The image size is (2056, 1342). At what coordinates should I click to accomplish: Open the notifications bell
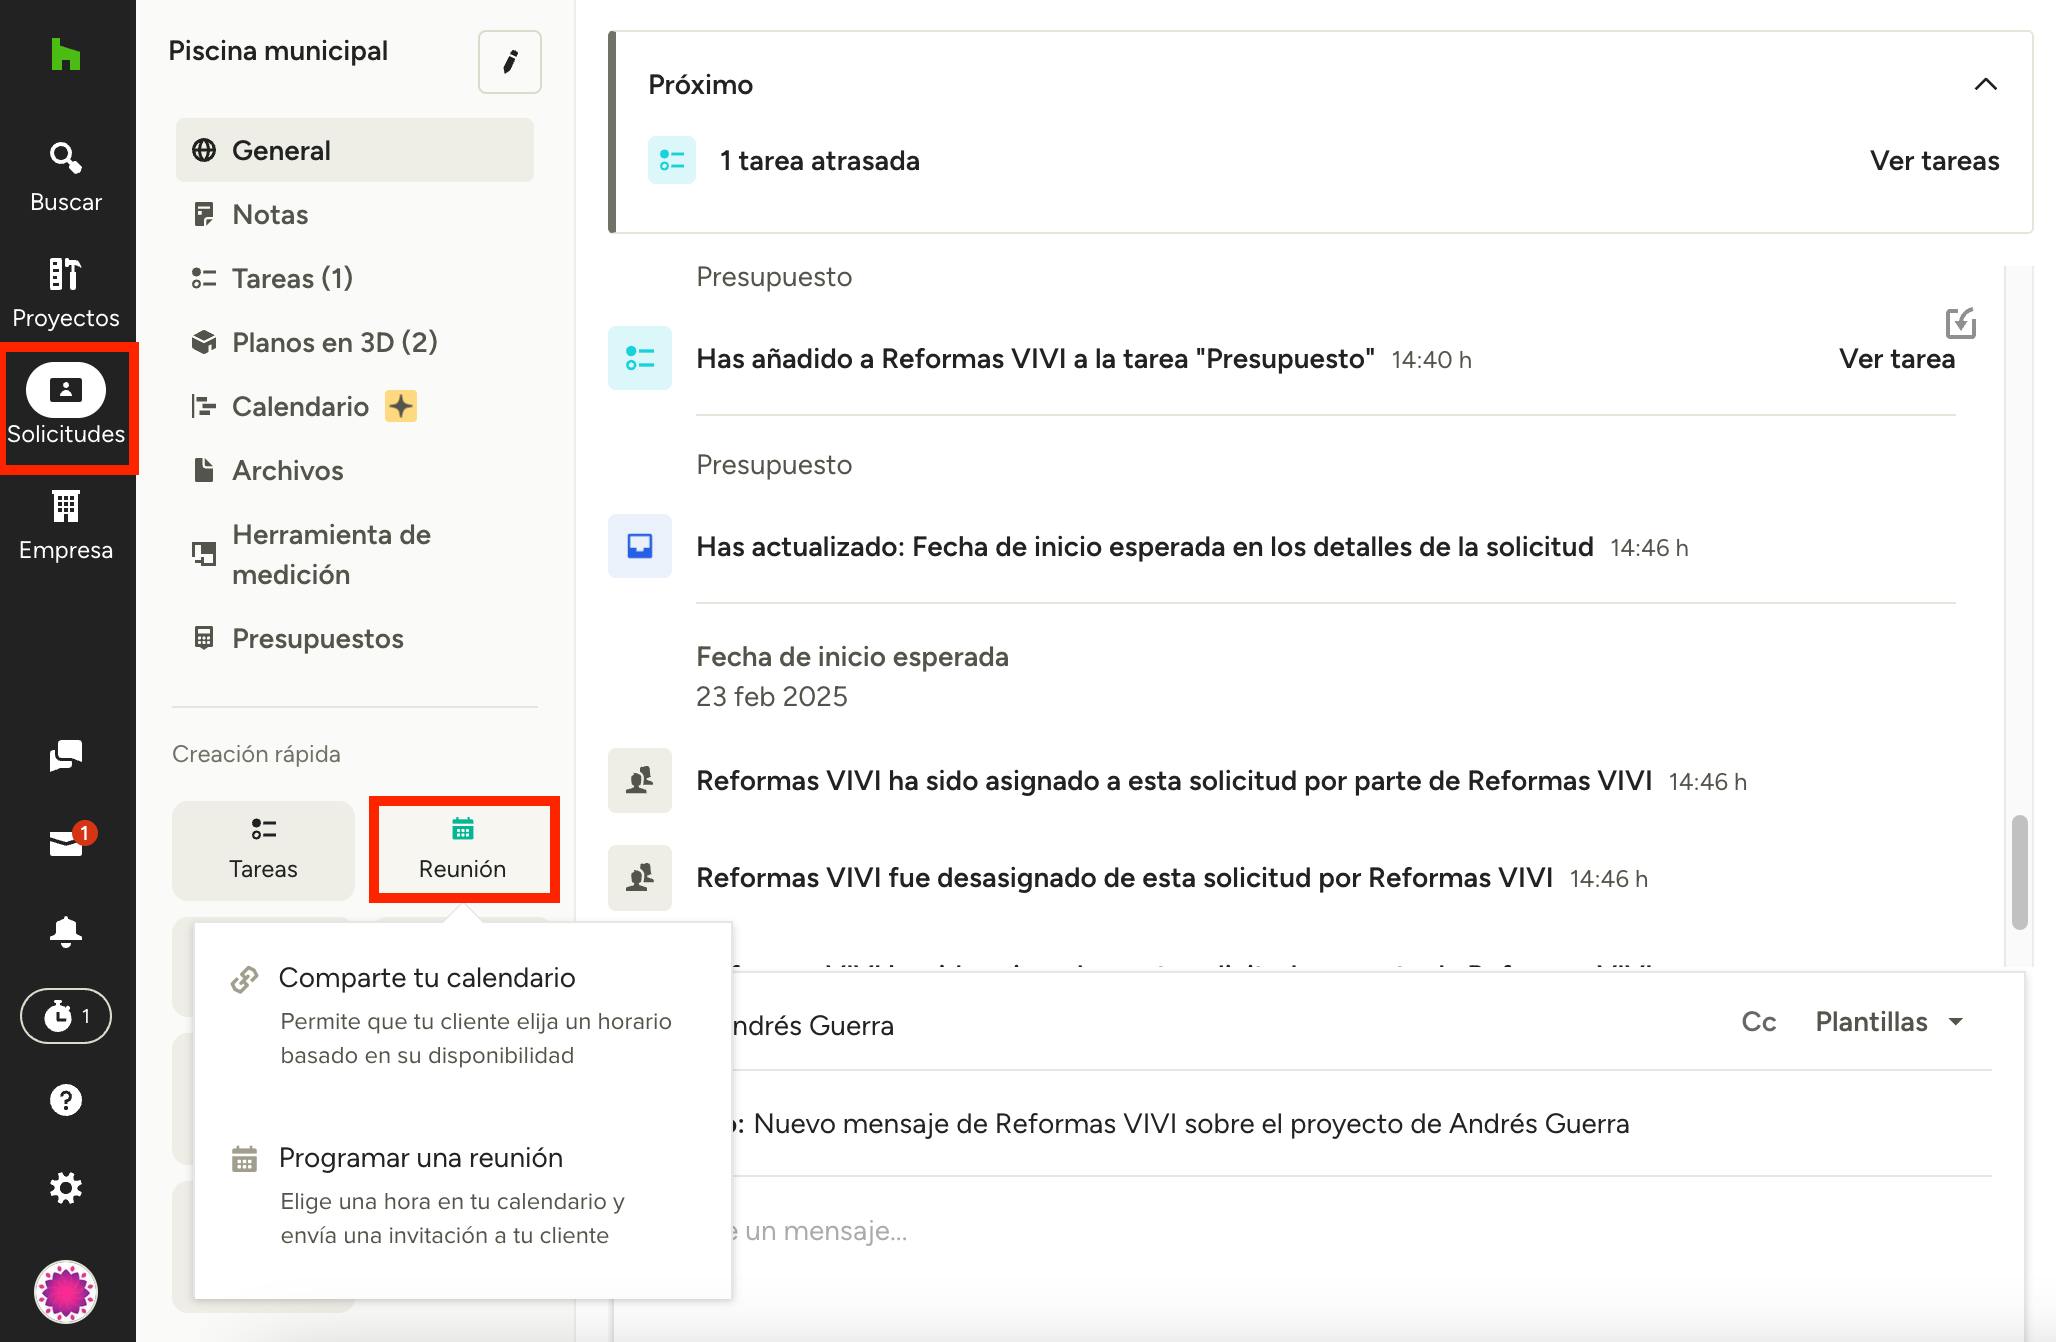pos(65,931)
